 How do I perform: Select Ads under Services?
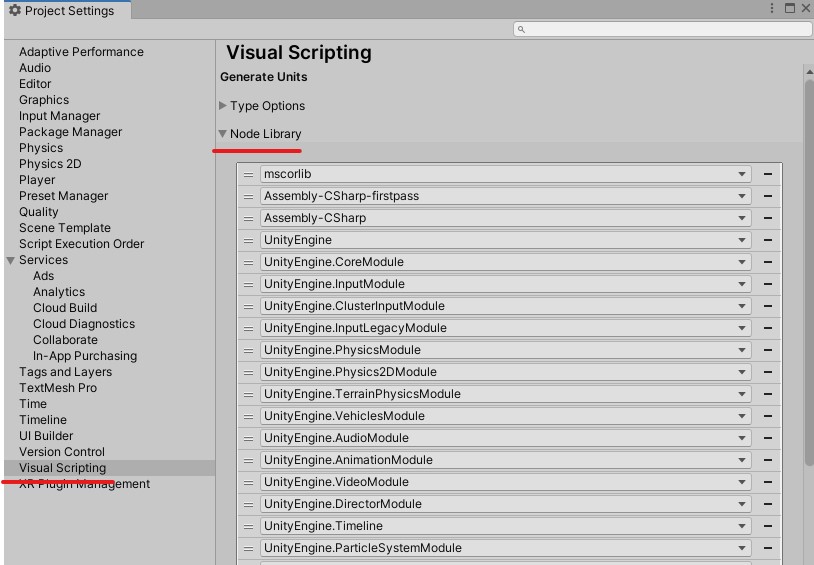[x=44, y=276]
